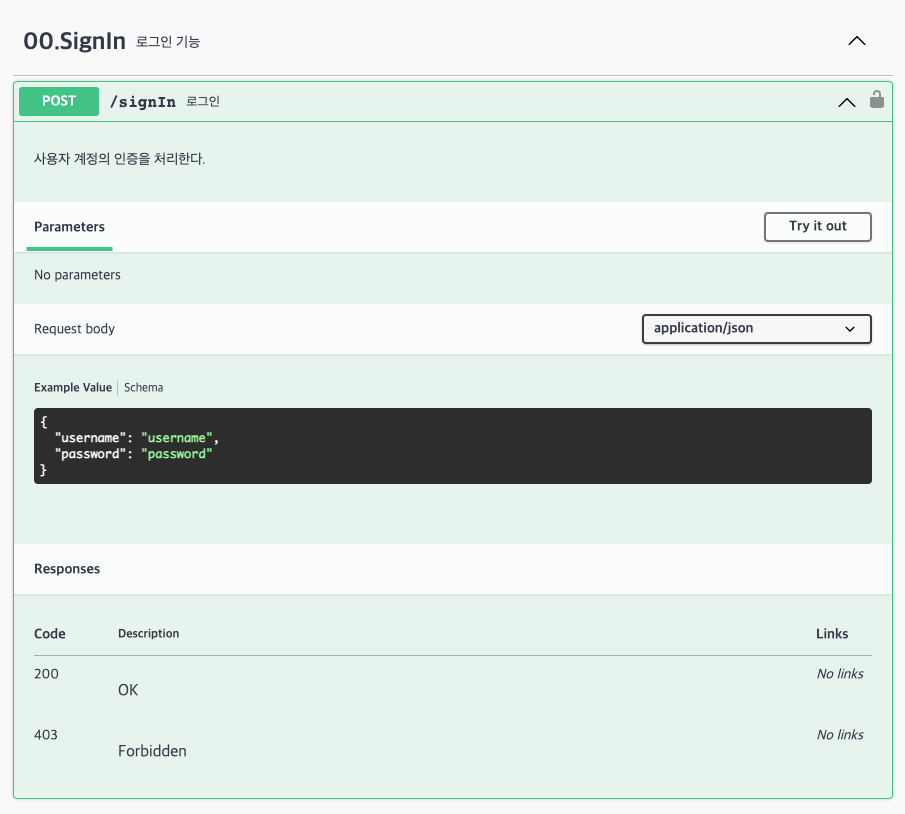This screenshot has height=814, width=905.
Task: Select the Example Value tab
Action: click(x=73, y=387)
